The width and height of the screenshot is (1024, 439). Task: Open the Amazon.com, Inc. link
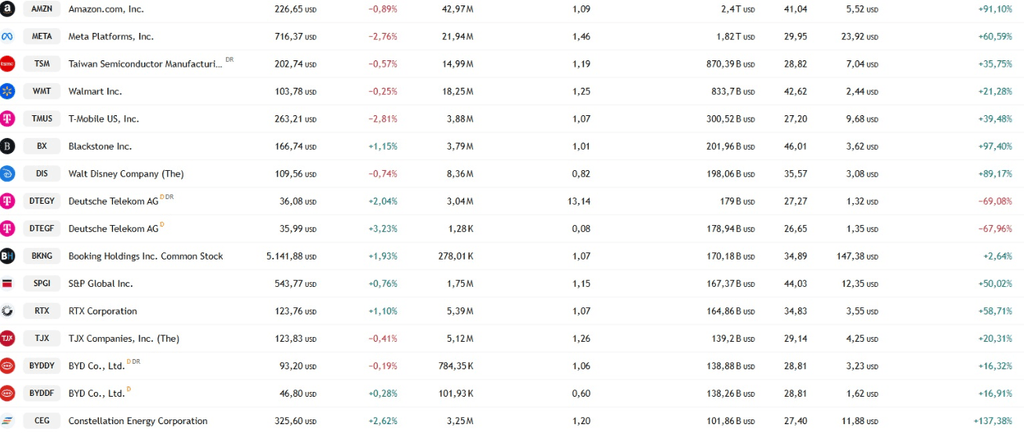pyautogui.click(x=106, y=9)
